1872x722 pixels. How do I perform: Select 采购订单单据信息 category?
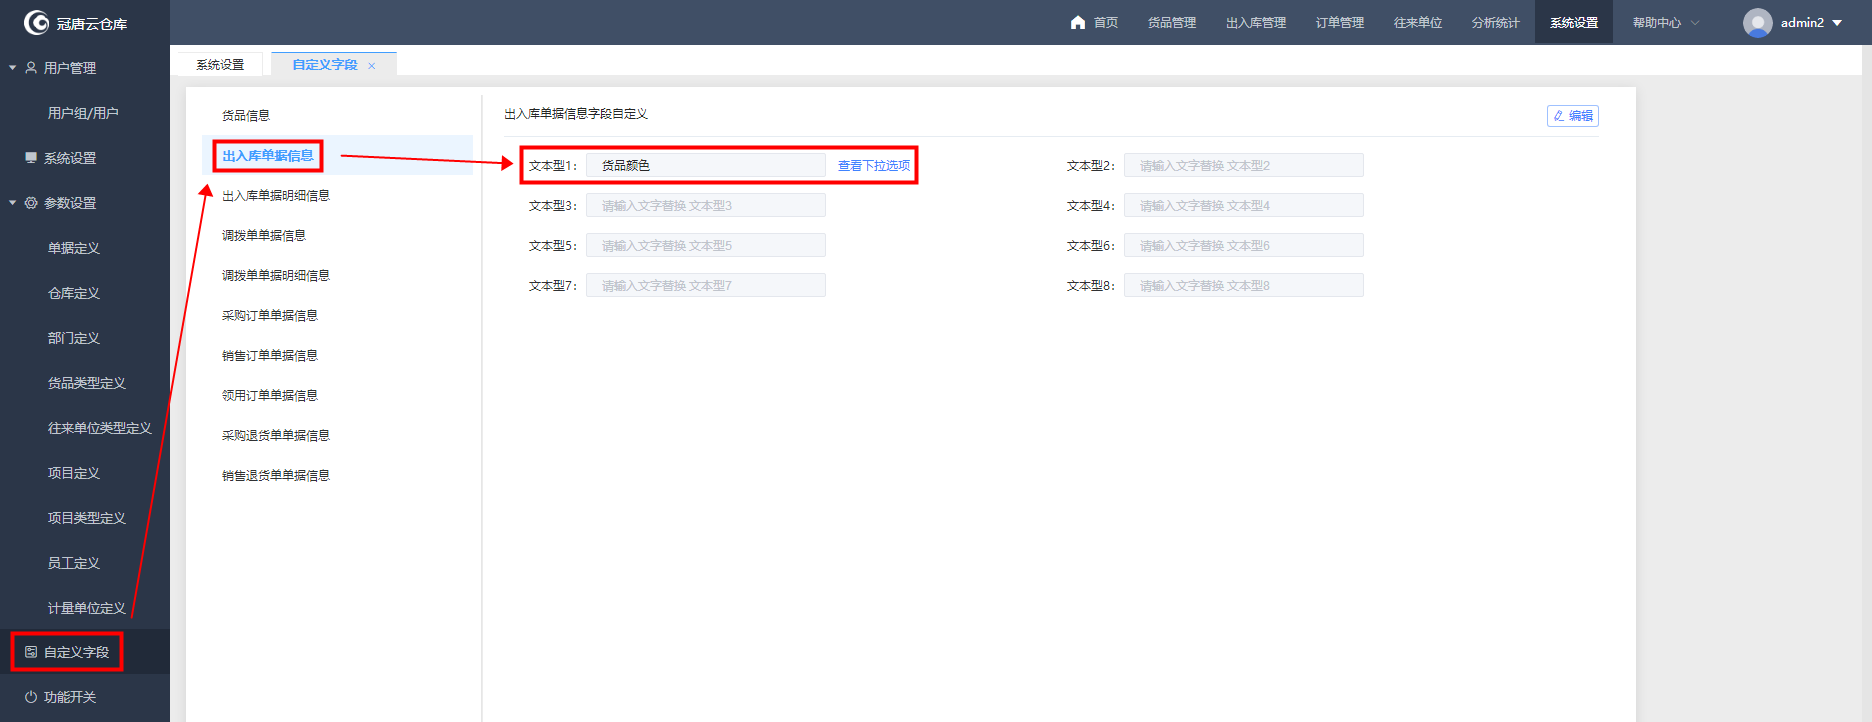click(270, 316)
